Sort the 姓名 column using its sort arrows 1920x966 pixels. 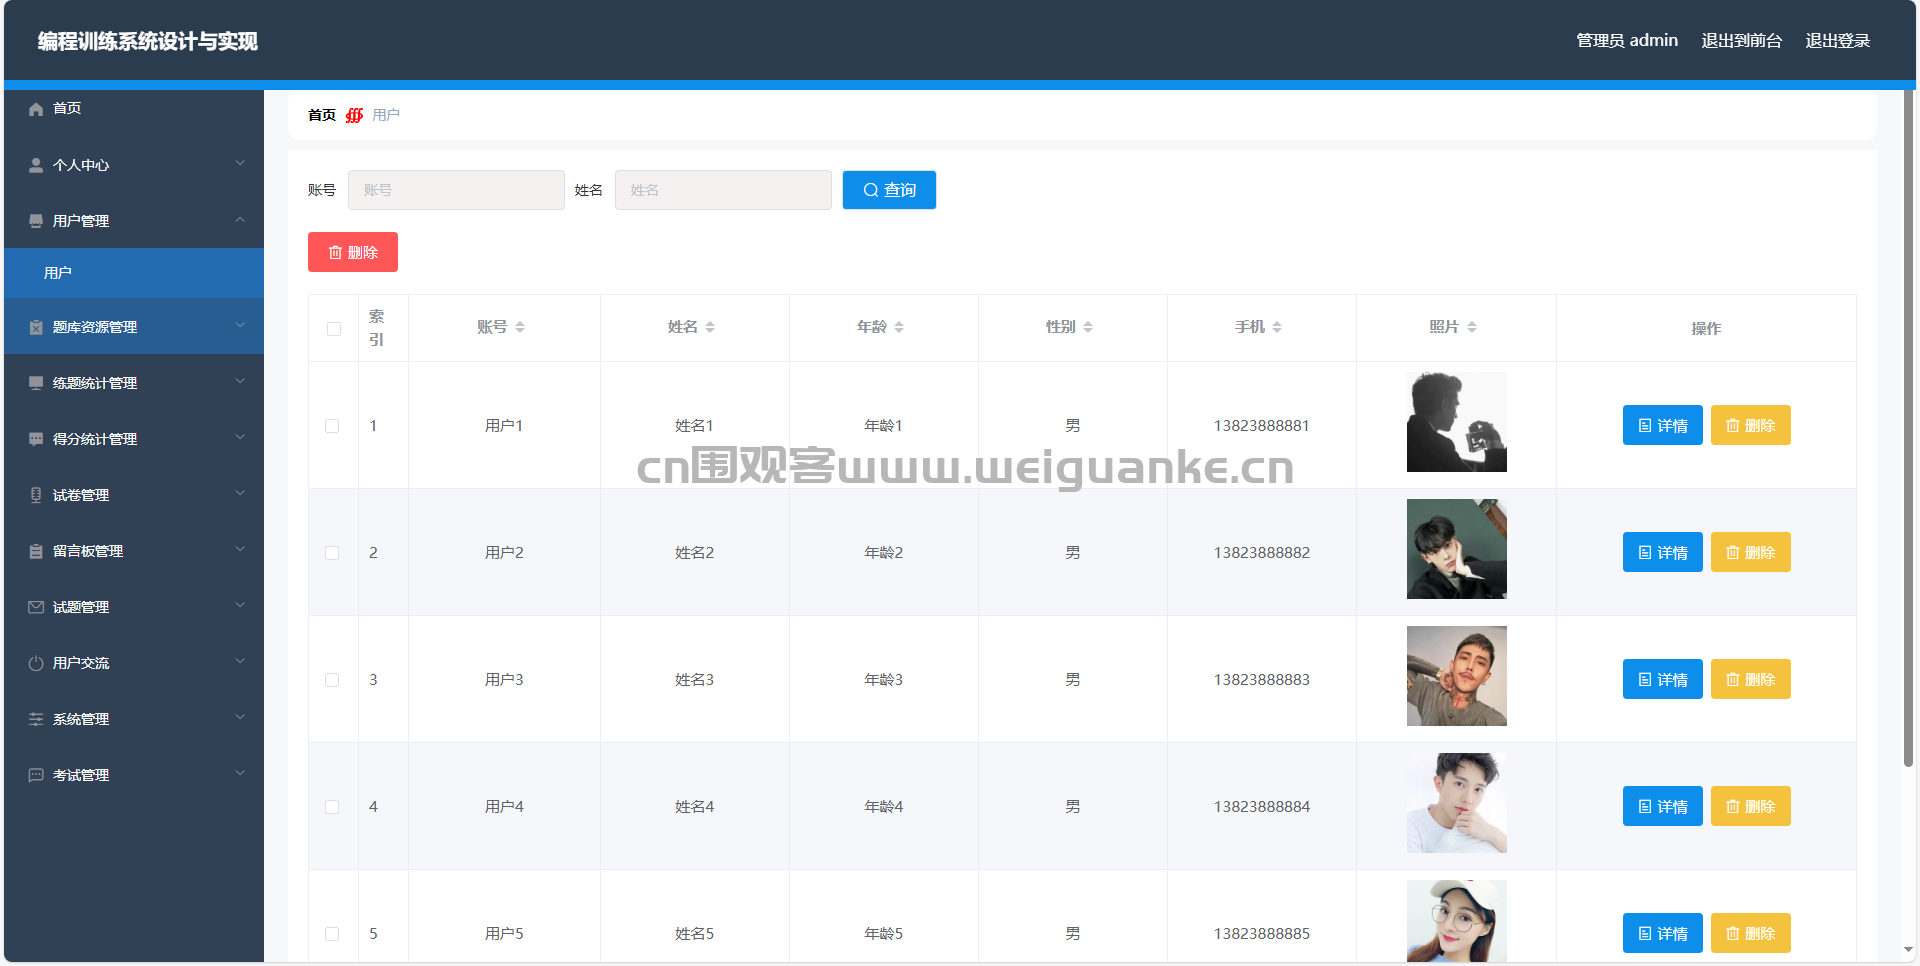pyautogui.click(x=710, y=327)
